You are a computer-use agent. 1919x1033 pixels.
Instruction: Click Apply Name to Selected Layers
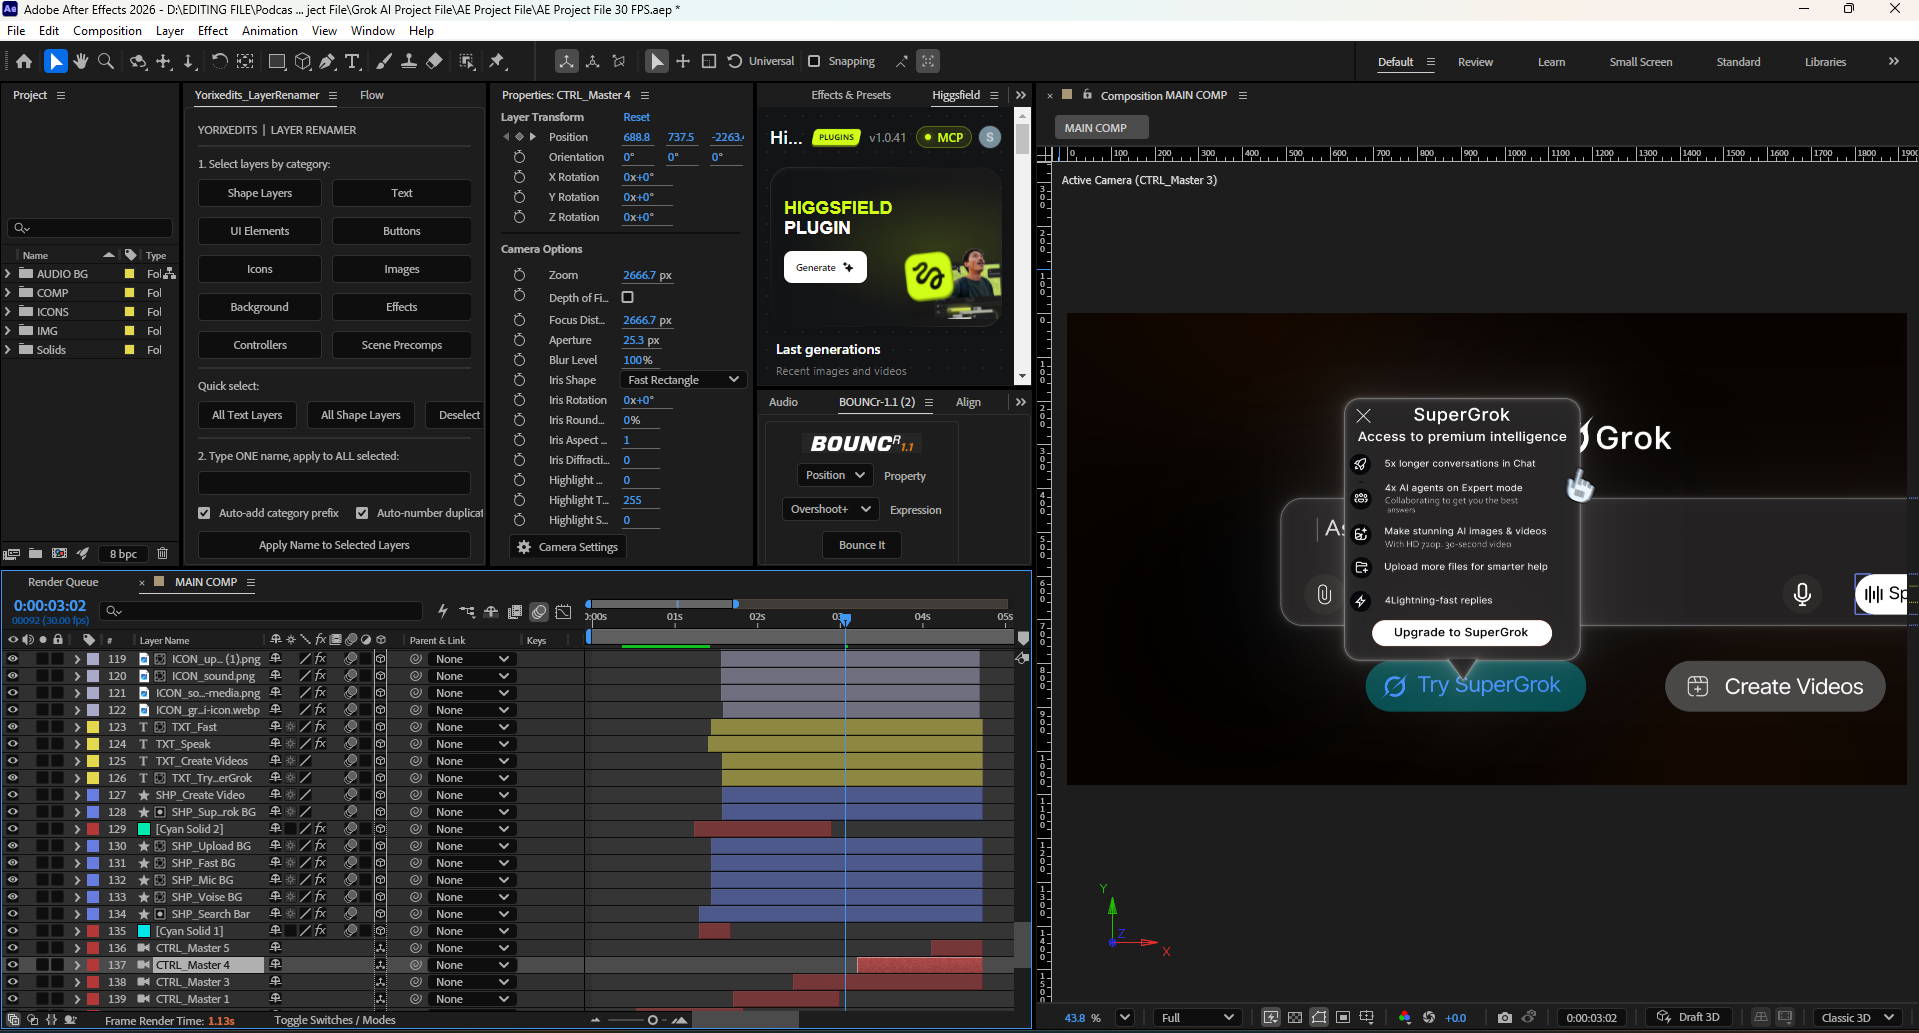(334, 545)
